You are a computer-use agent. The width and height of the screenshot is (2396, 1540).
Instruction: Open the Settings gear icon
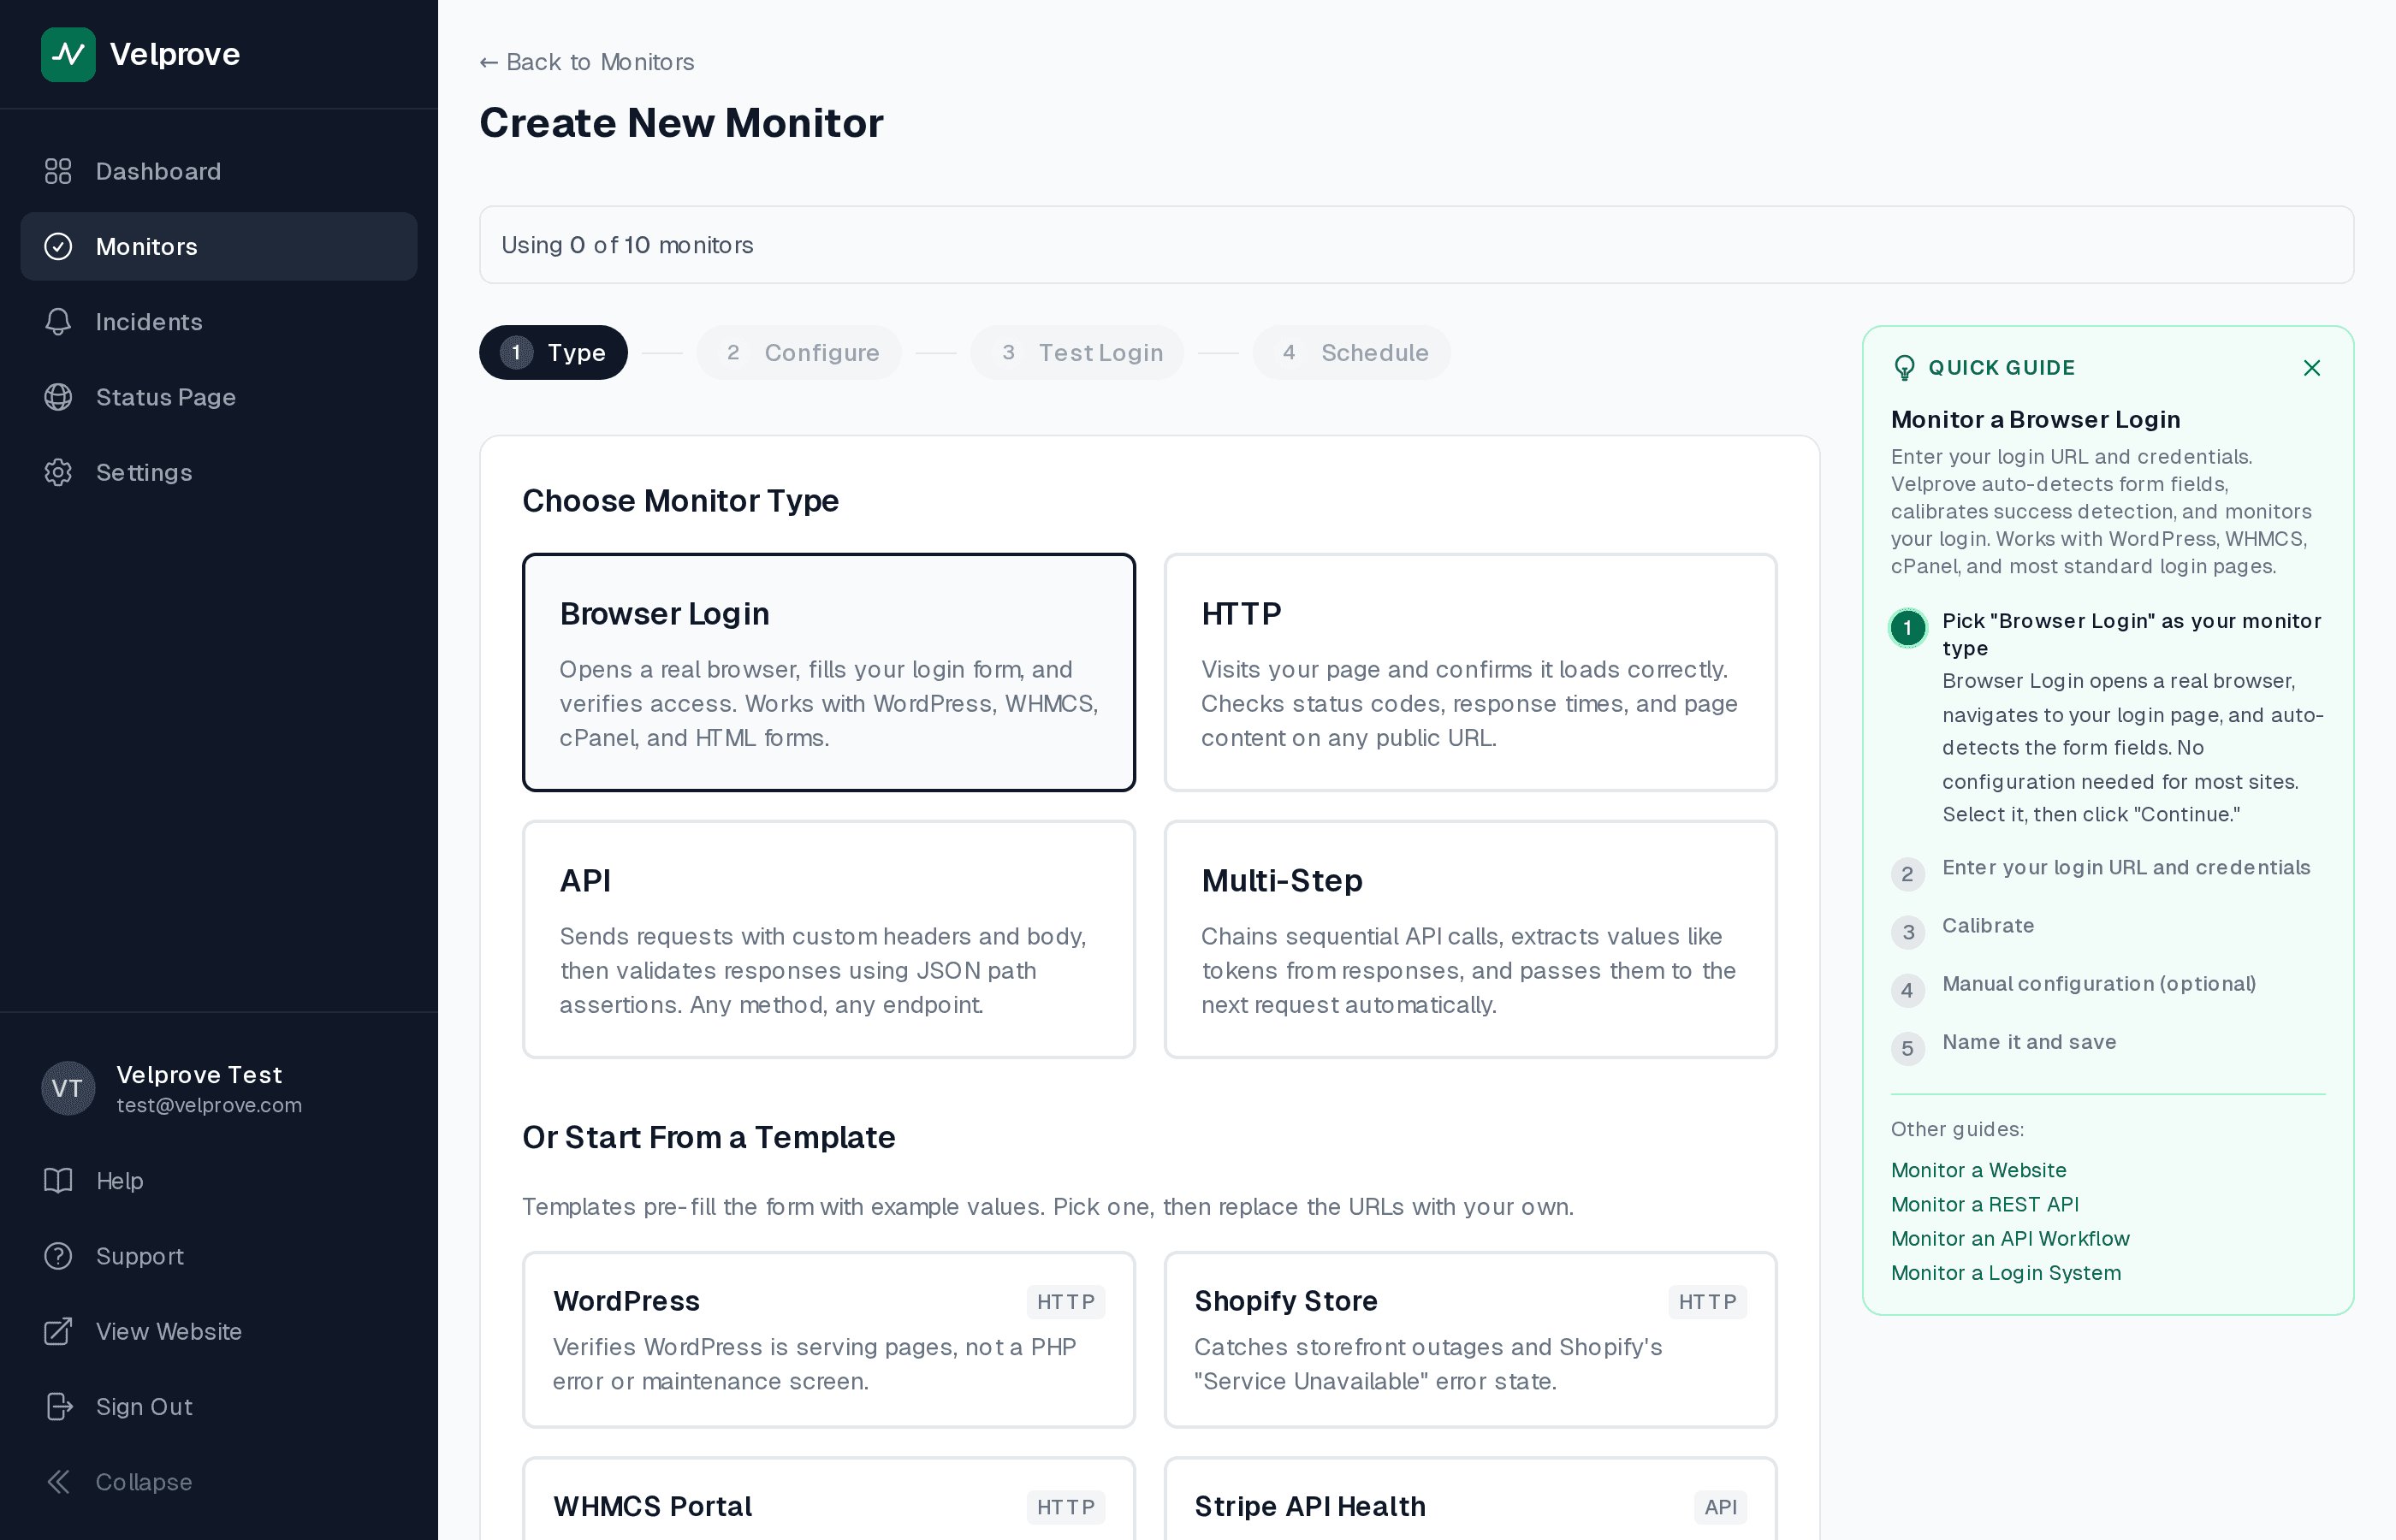coord(58,472)
